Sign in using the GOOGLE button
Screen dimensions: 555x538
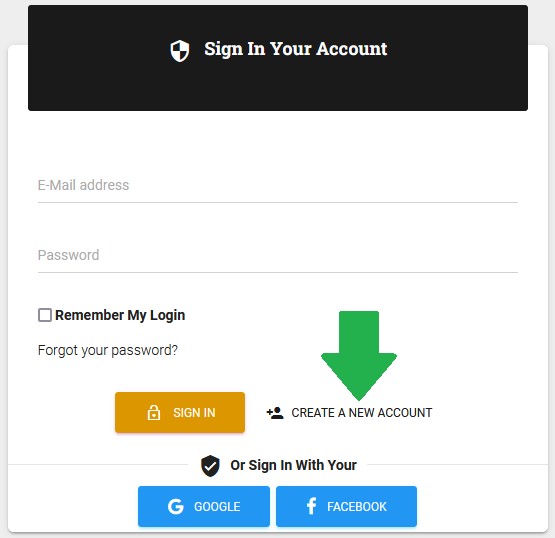(x=204, y=506)
